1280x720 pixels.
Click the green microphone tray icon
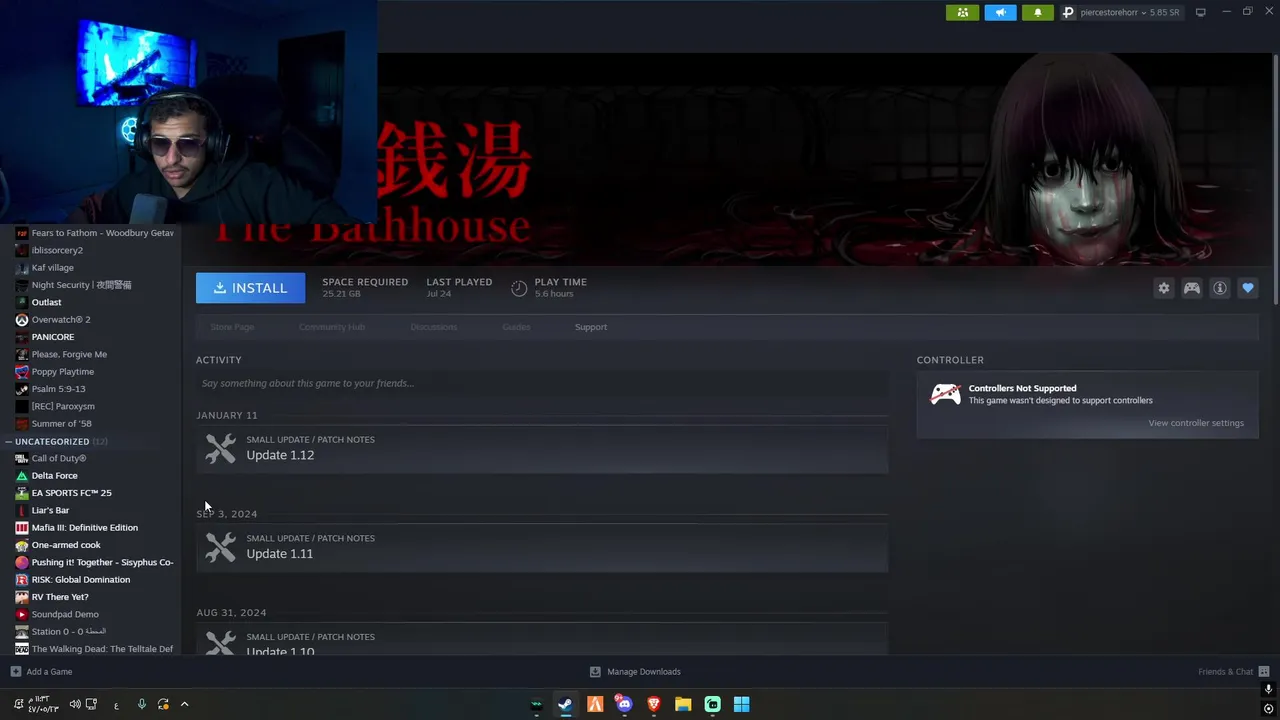[x=141, y=704]
